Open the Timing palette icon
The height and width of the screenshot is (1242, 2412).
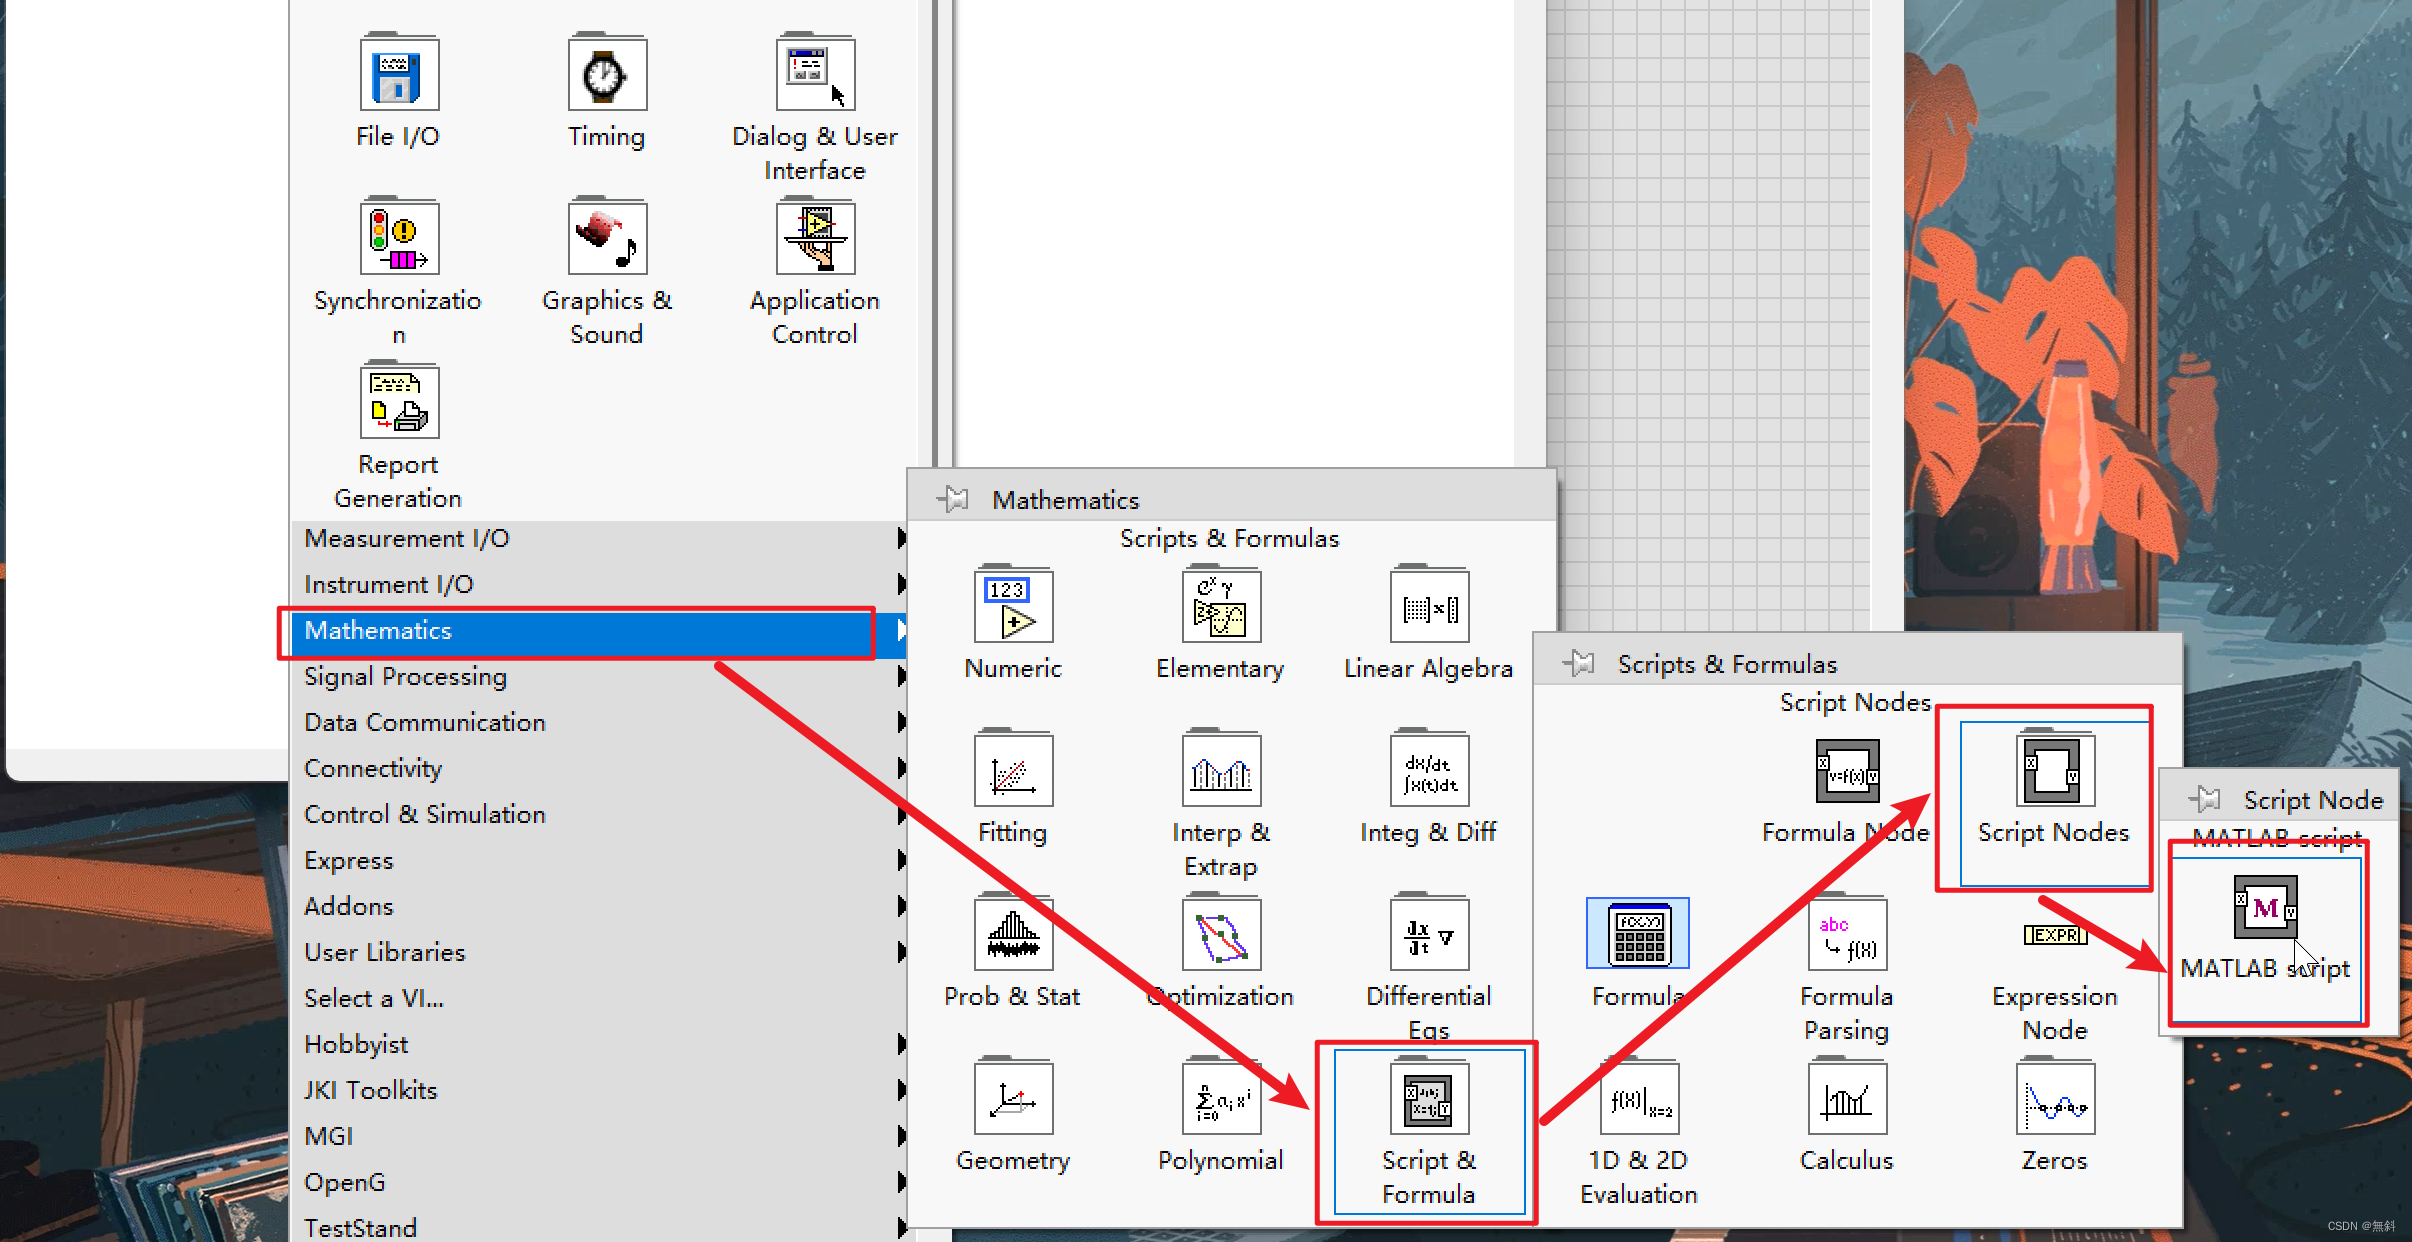tap(607, 75)
